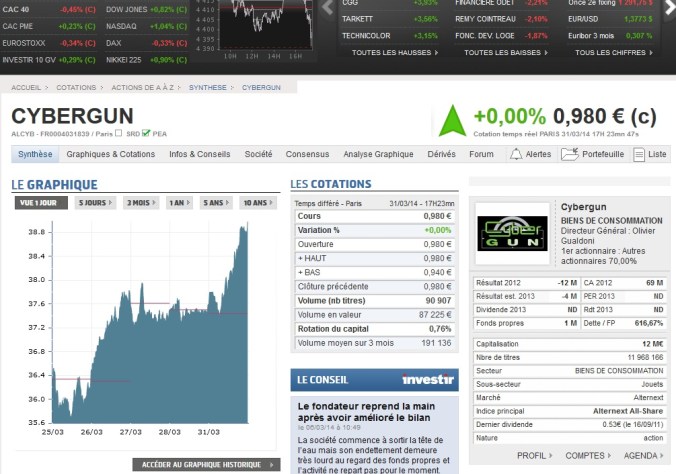Switch to Graphiques & Cotations tab
The height and width of the screenshot is (474, 676).
[x=110, y=154]
